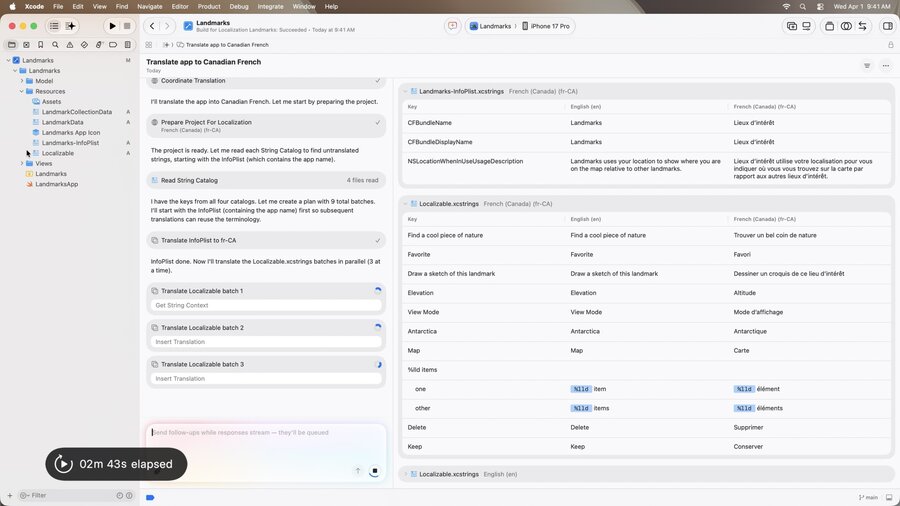This screenshot has width=900, height=506.
Task: Collapse Landmarks-InfoPlist.xcstrings table
Action: (405, 91)
